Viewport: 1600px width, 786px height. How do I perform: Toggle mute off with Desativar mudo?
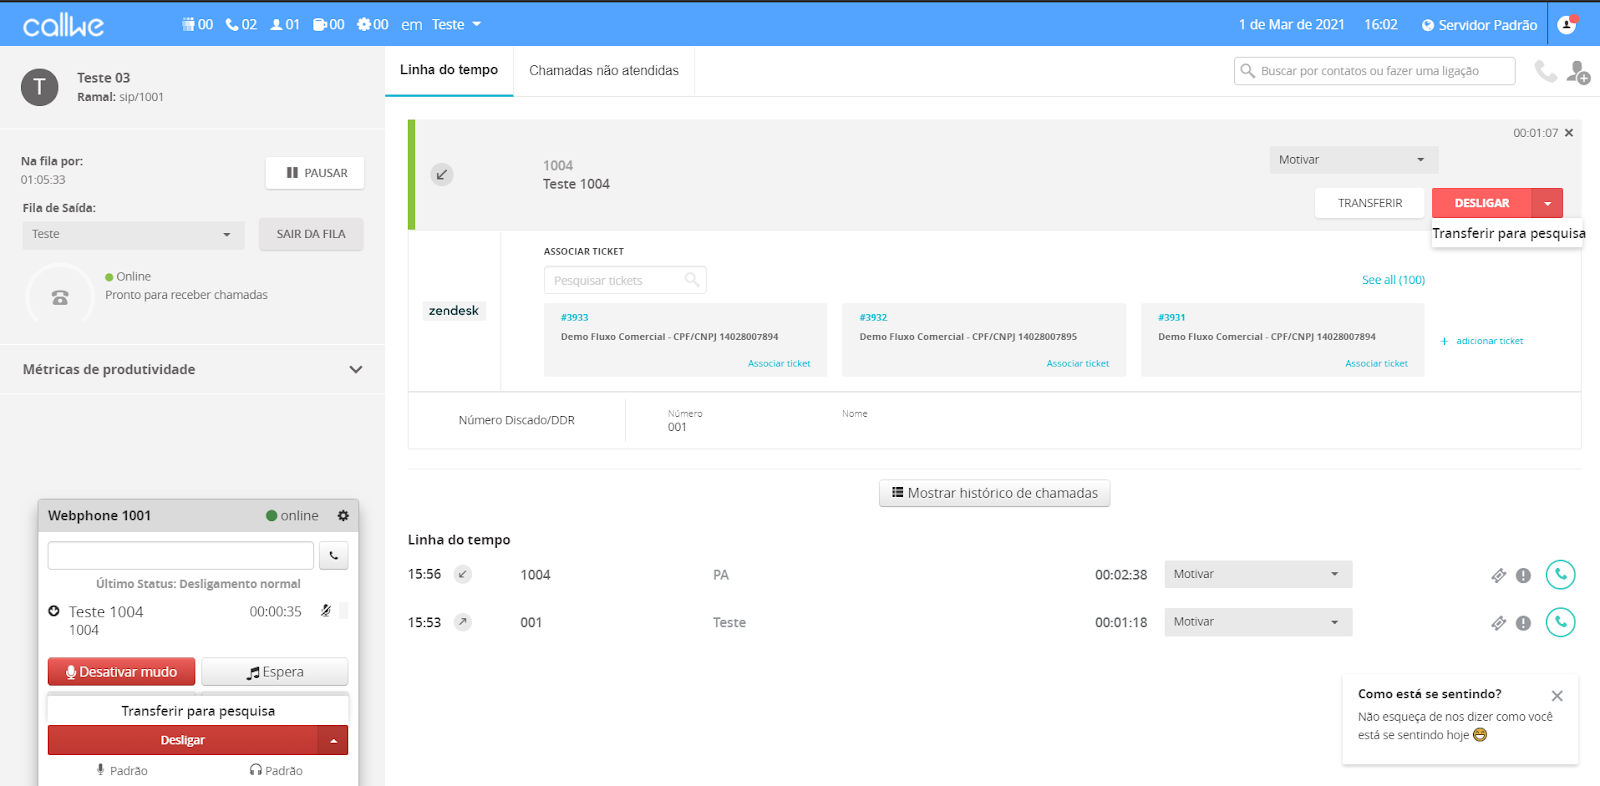(x=122, y=672)
